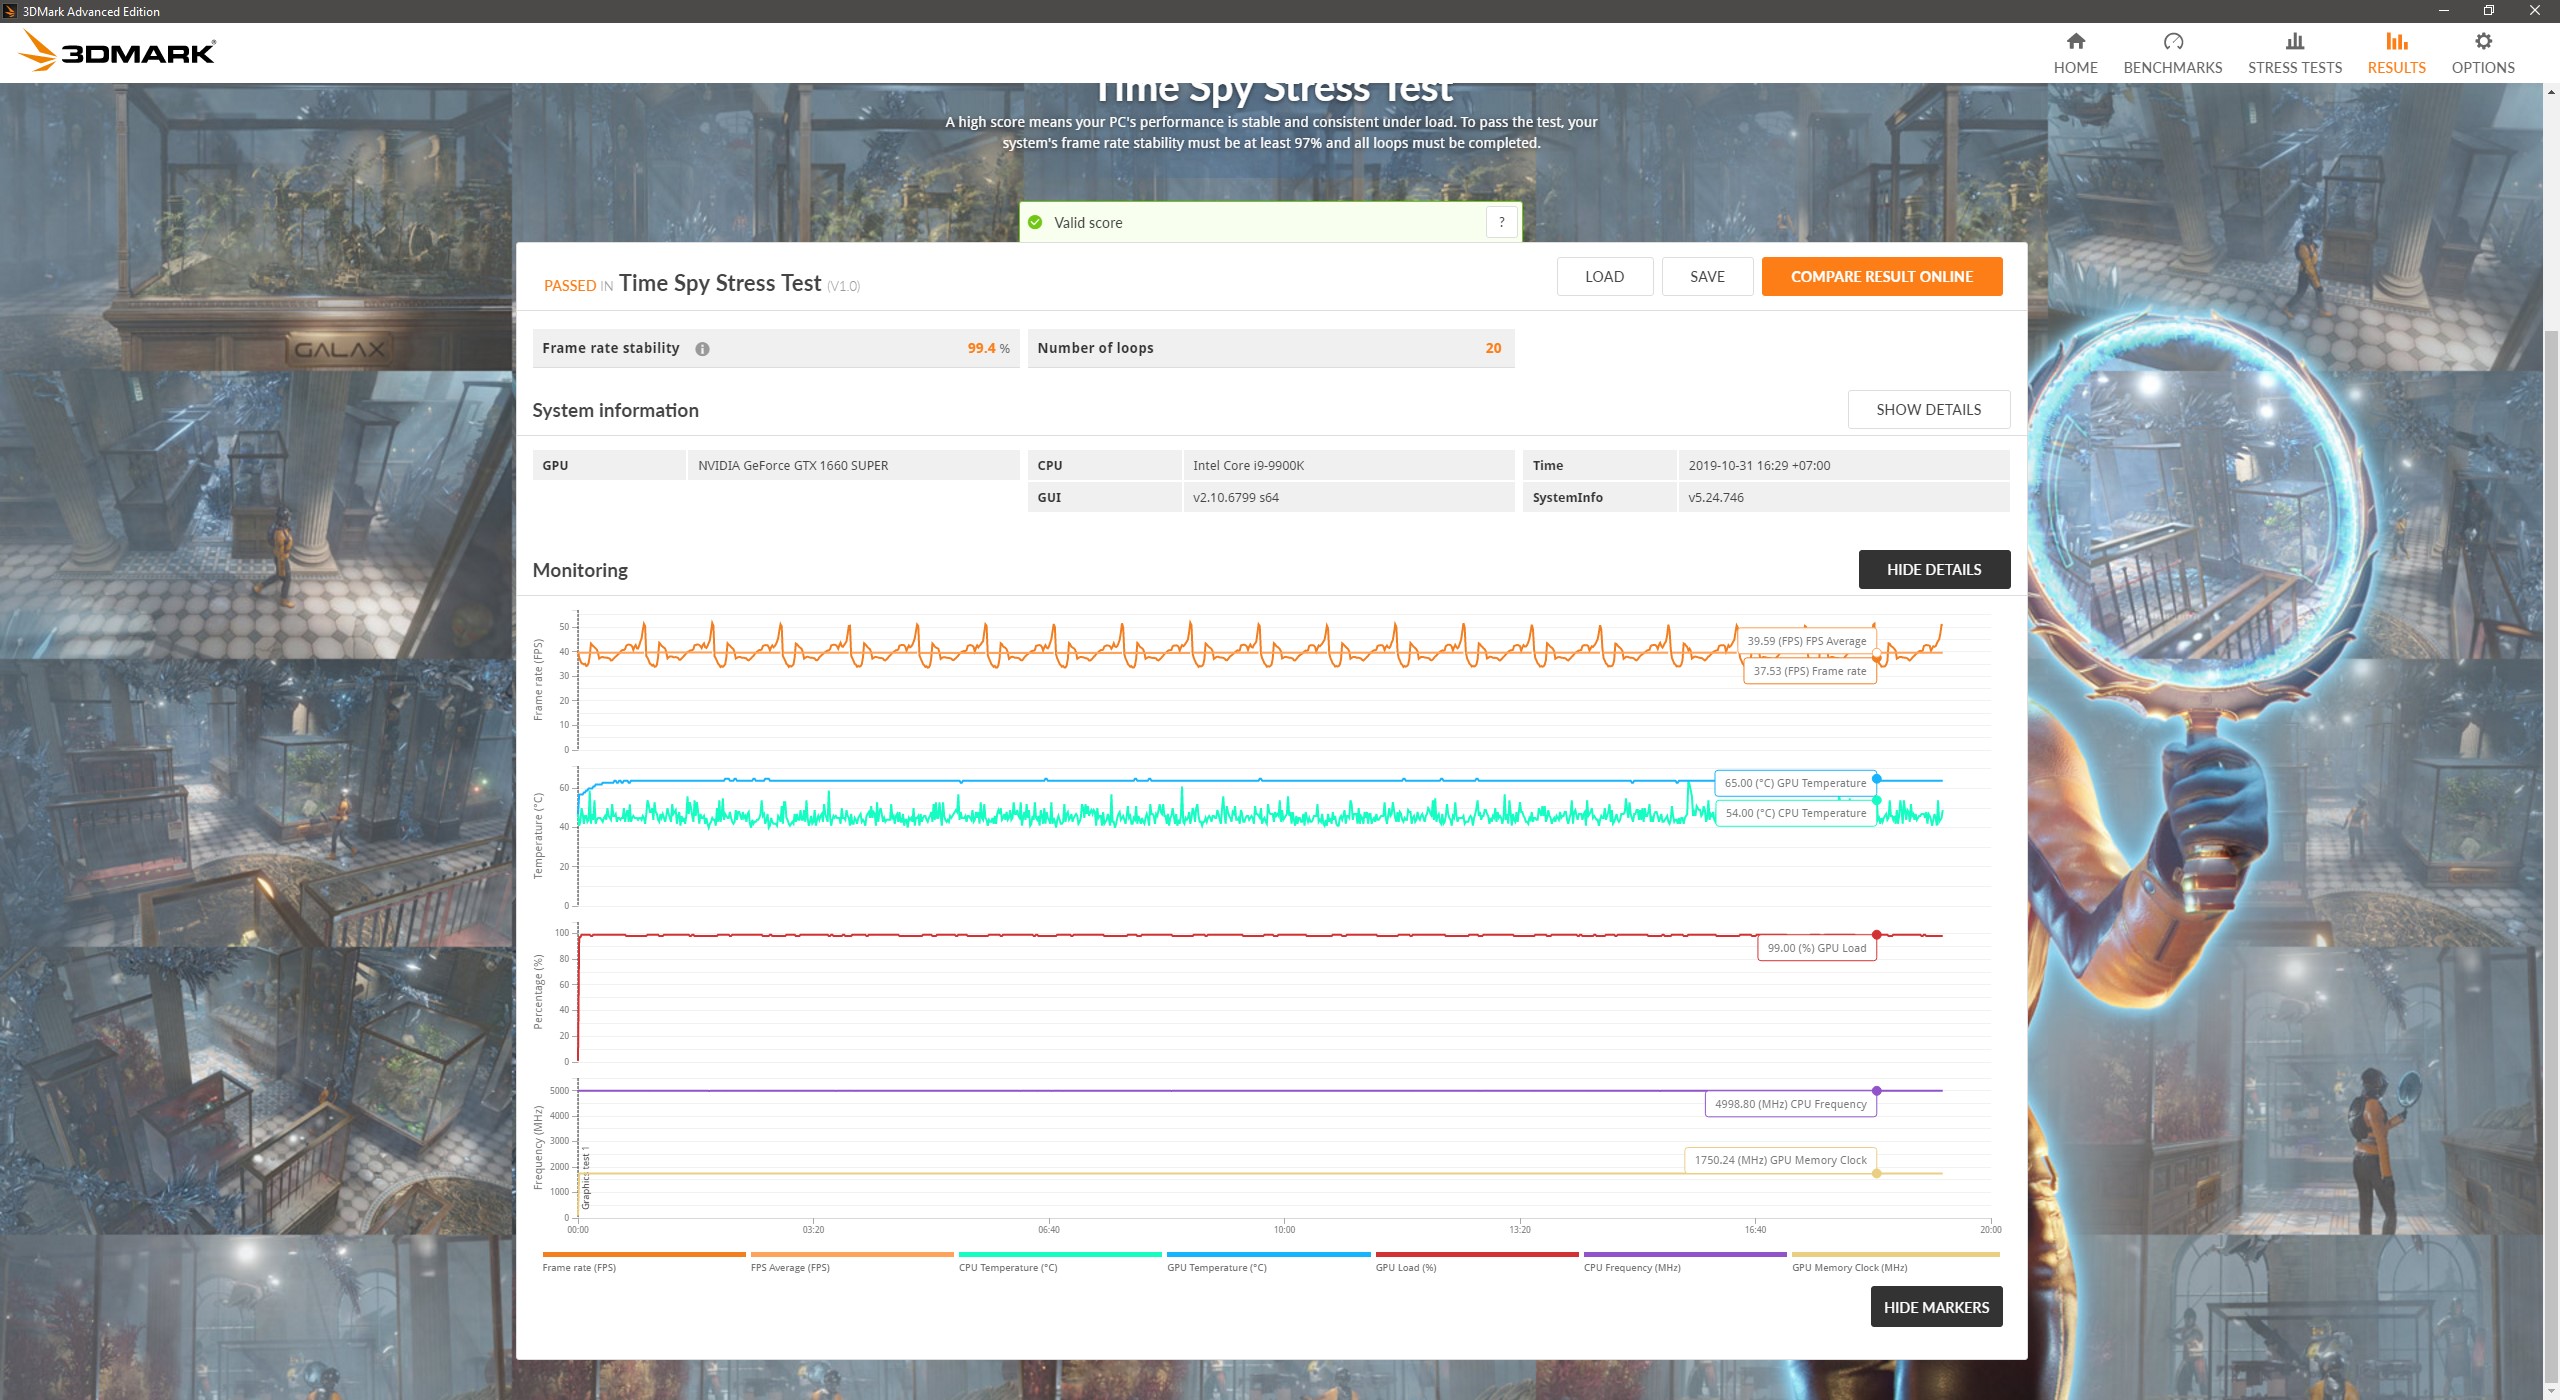Click the scrollbar up arrow
This screenshot has width=2560, height=1400.
click(2551, 92)
